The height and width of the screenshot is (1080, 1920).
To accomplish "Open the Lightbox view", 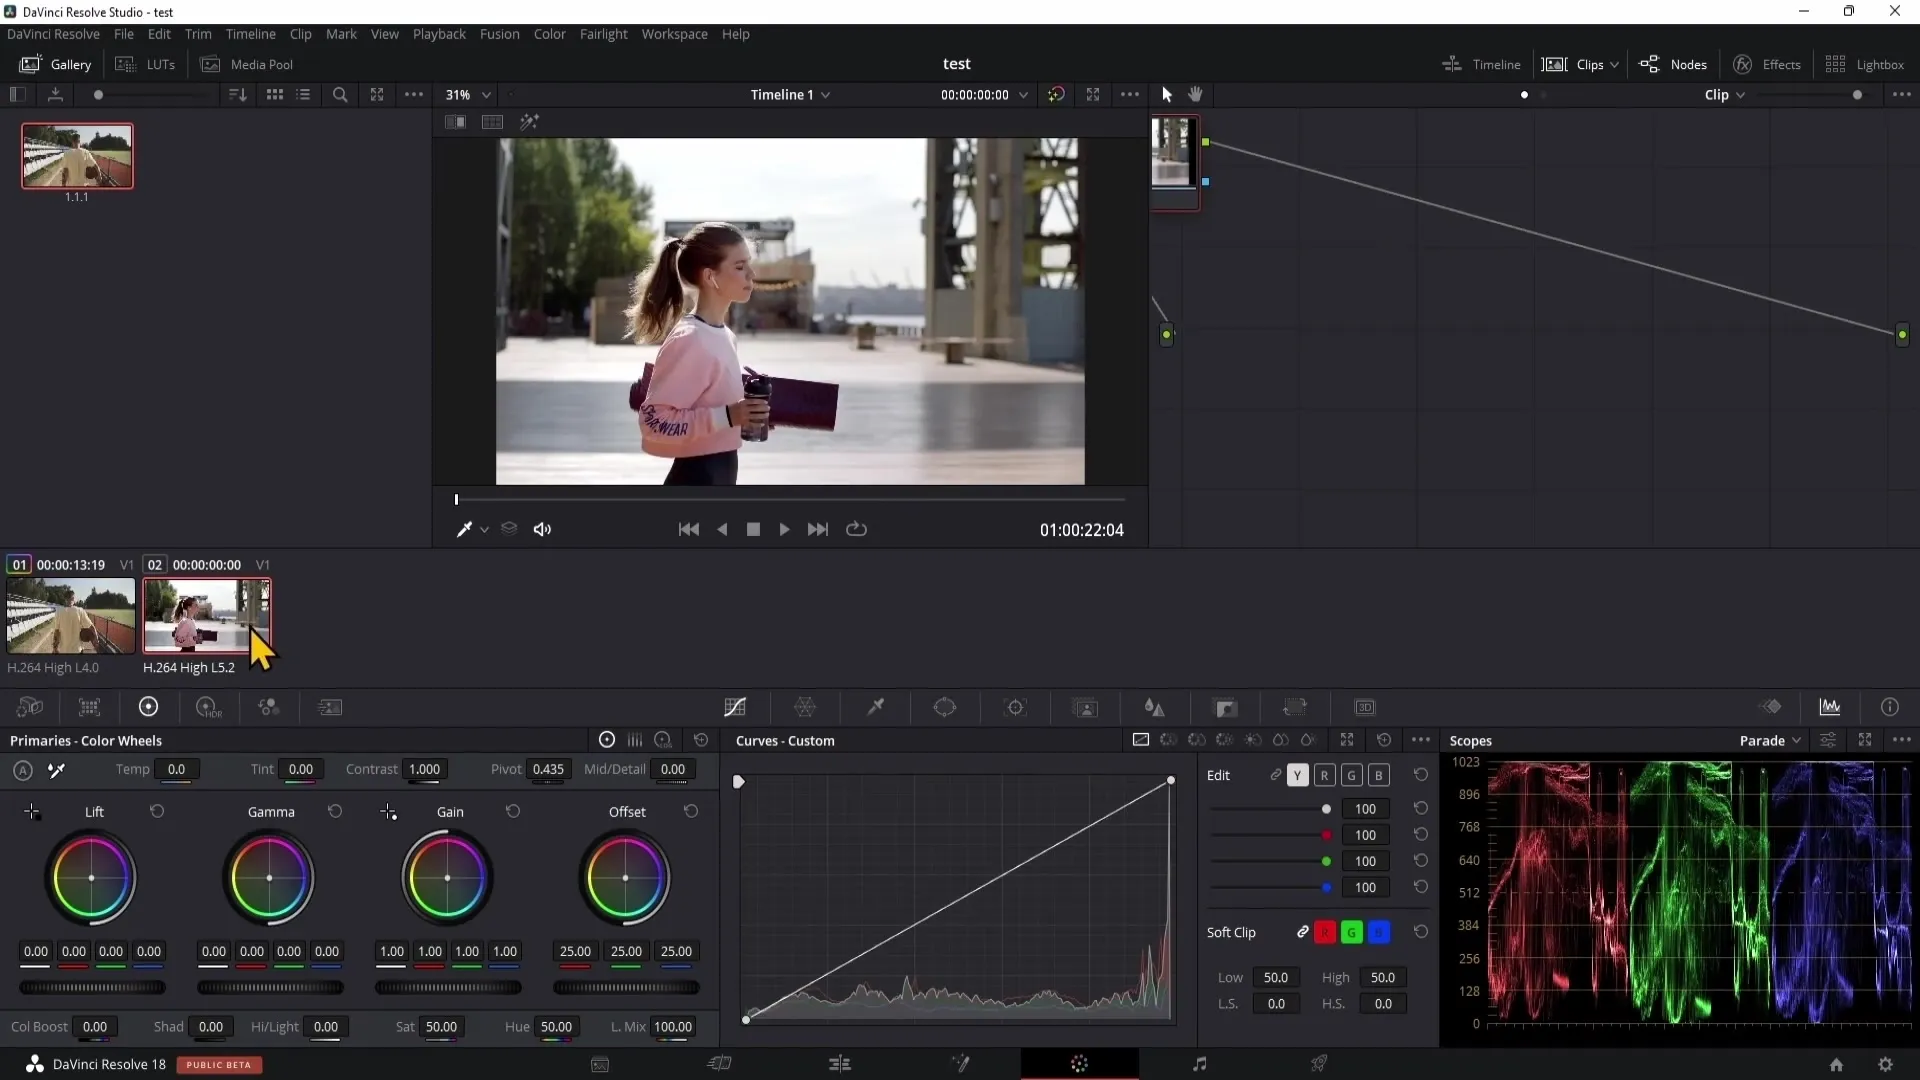I will click(x=1864, y=64).
